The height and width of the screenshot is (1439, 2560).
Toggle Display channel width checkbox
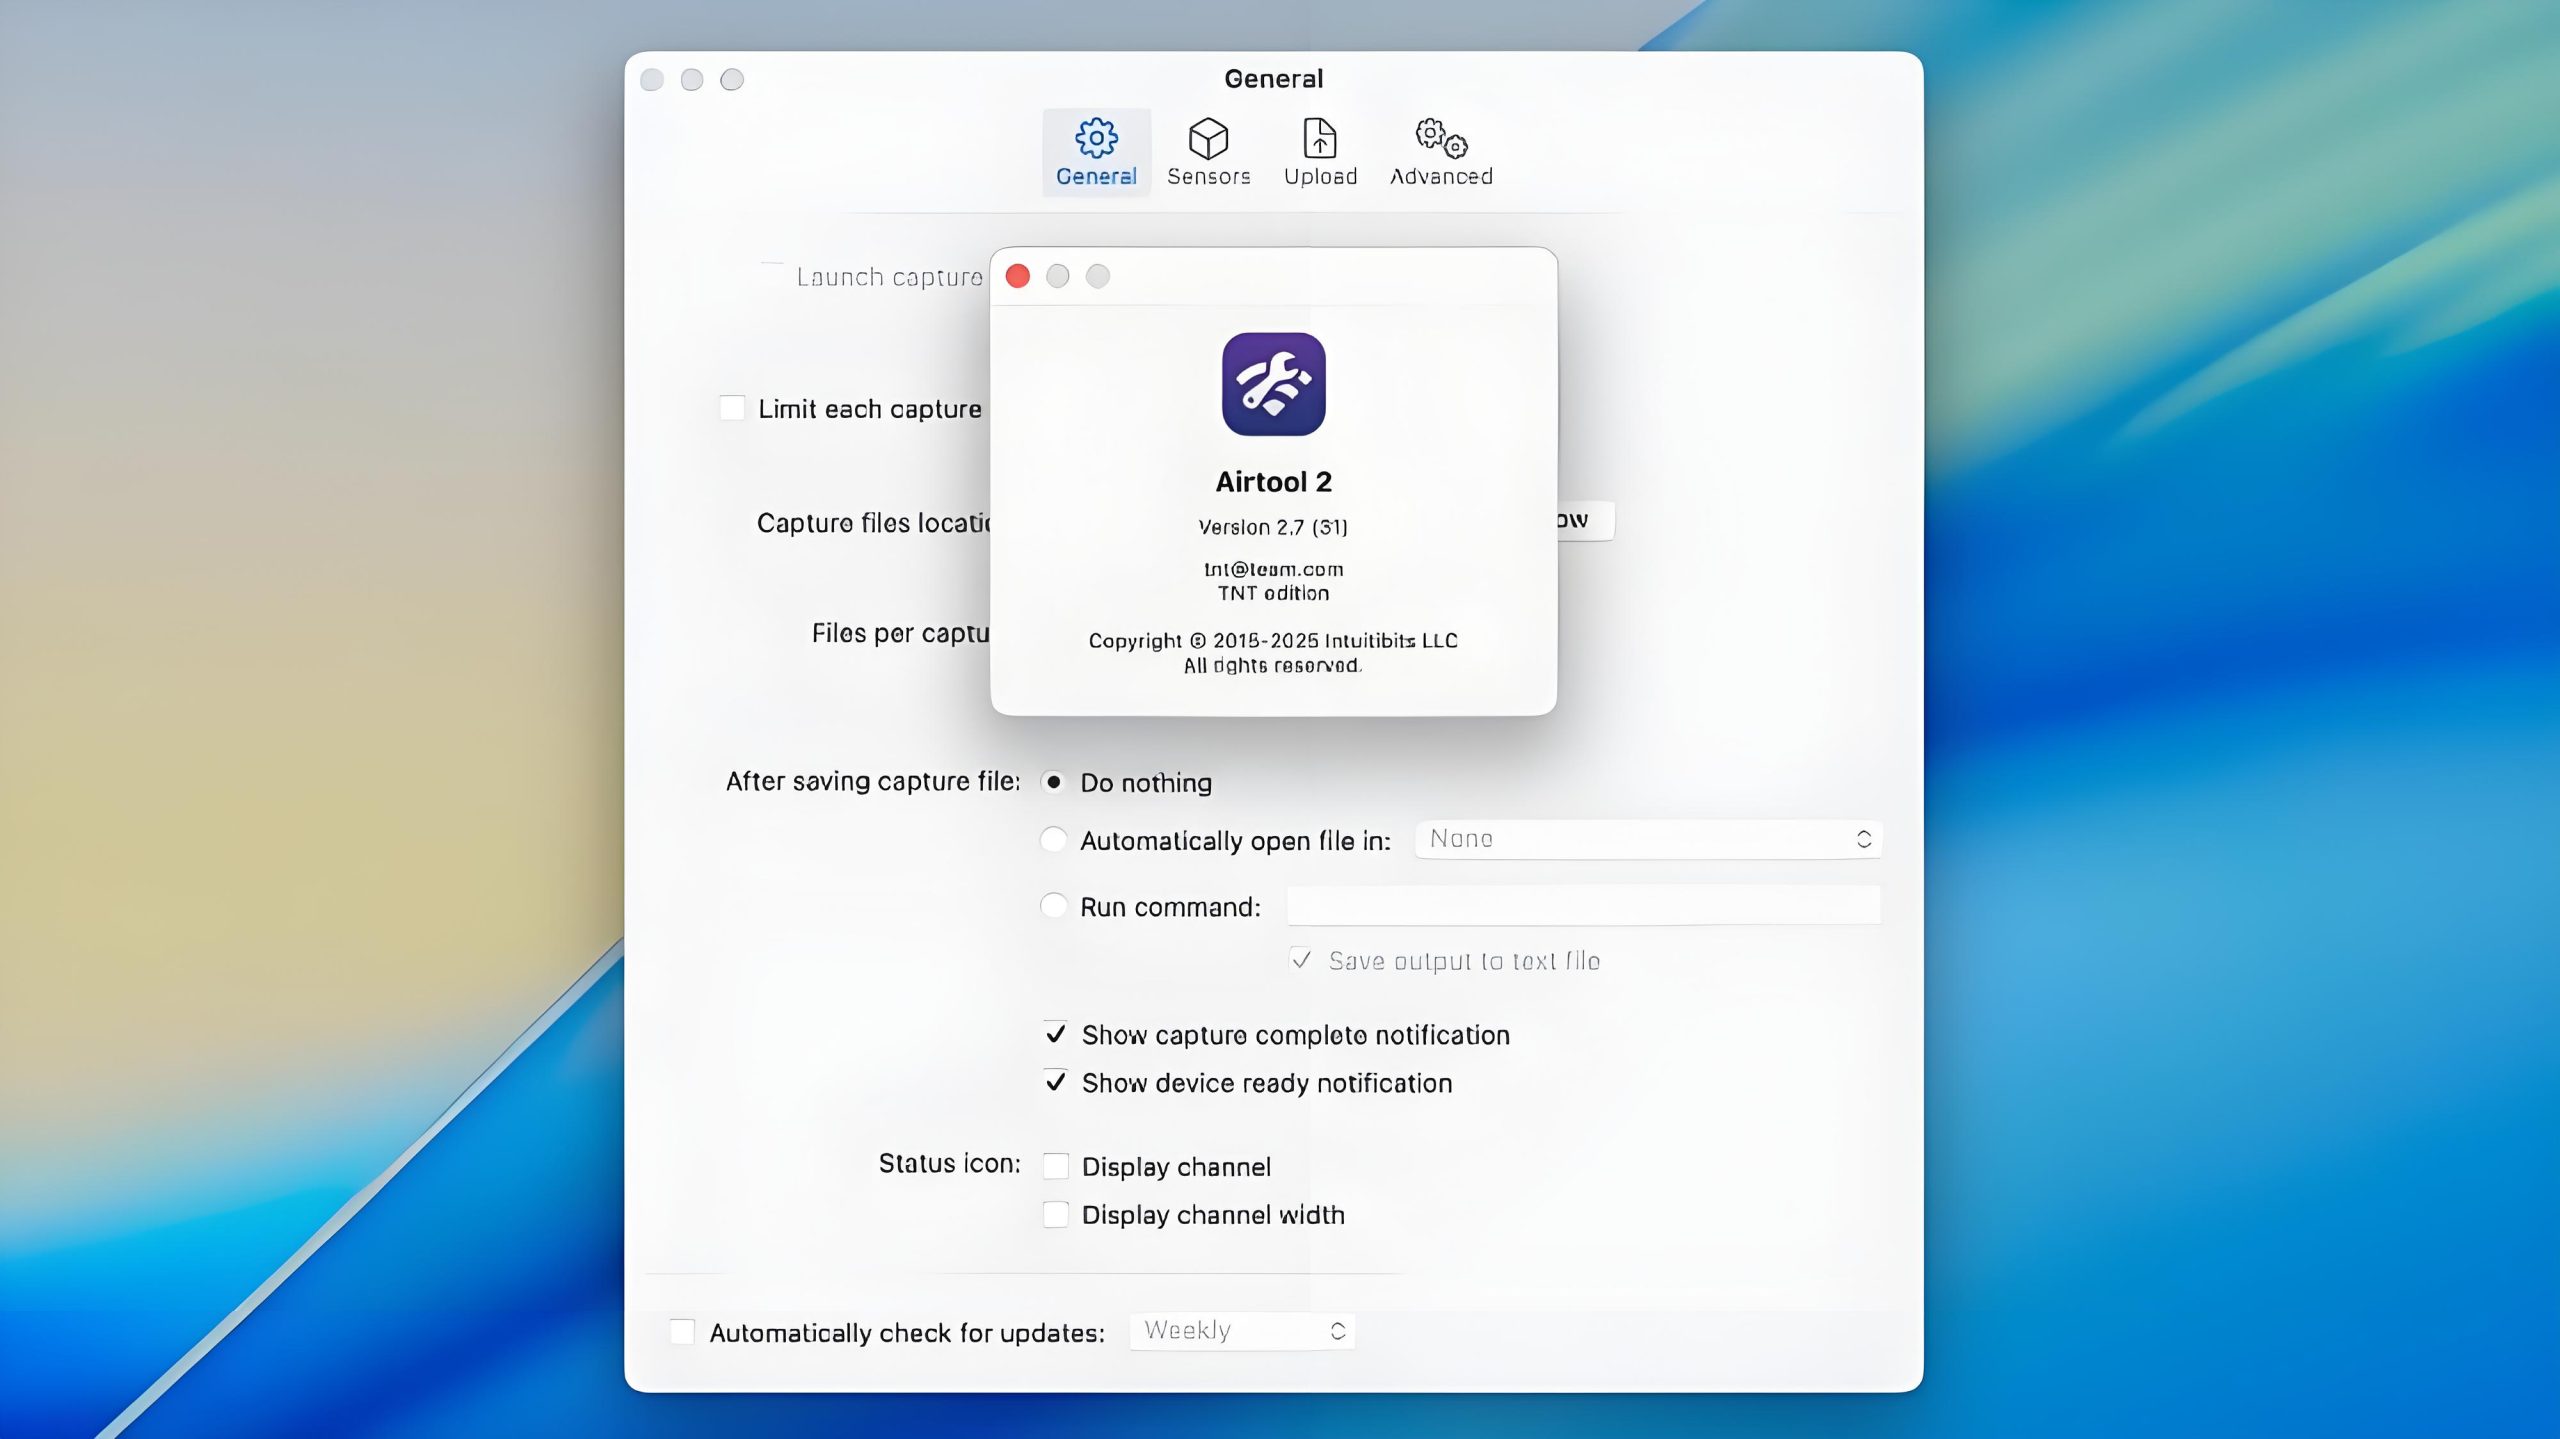[x=1055, y=1214]
